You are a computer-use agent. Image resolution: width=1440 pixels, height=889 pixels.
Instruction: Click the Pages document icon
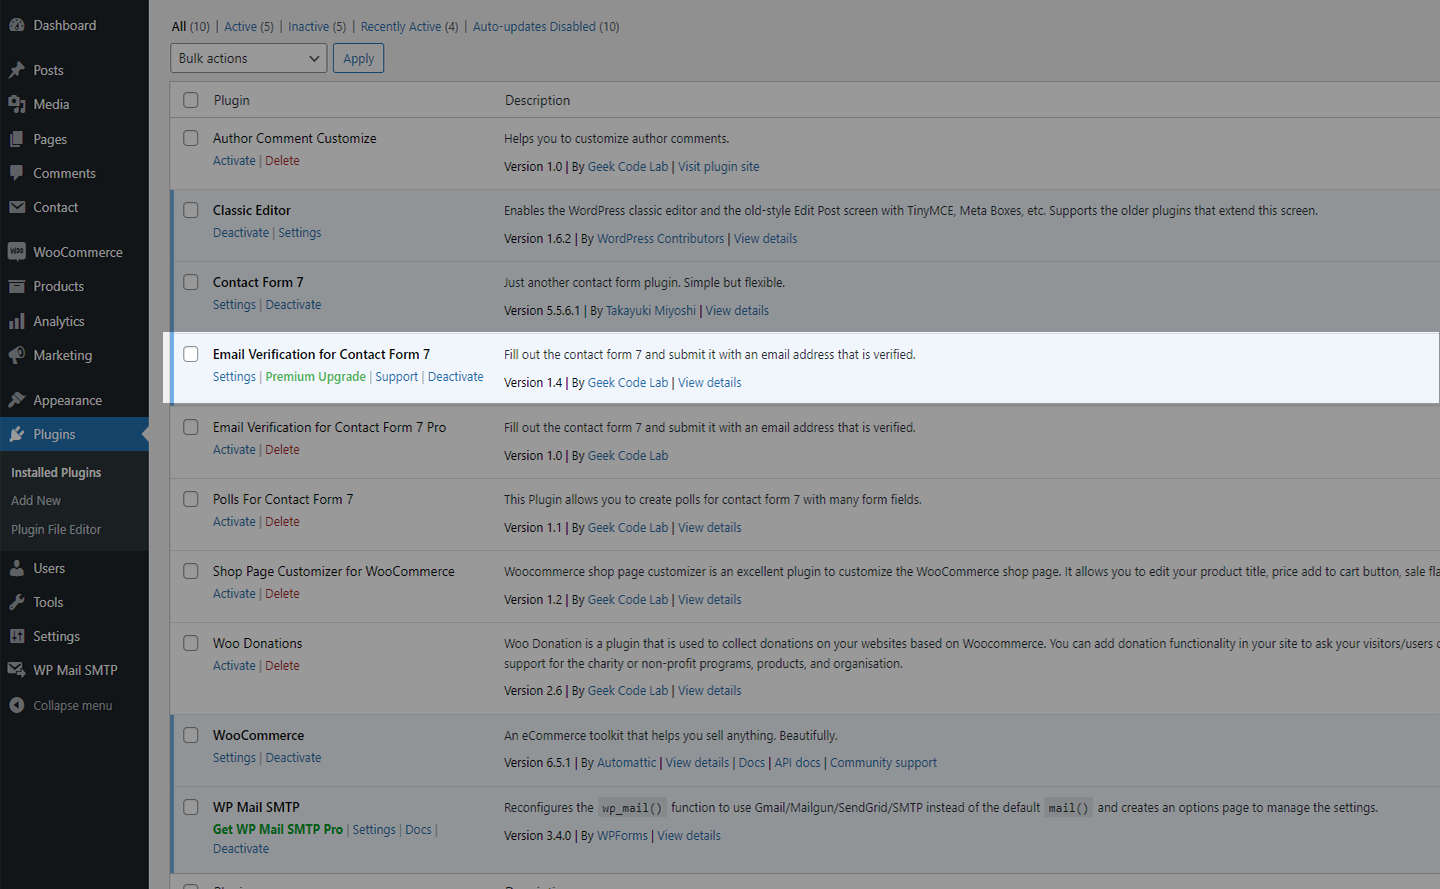point(17,139)
